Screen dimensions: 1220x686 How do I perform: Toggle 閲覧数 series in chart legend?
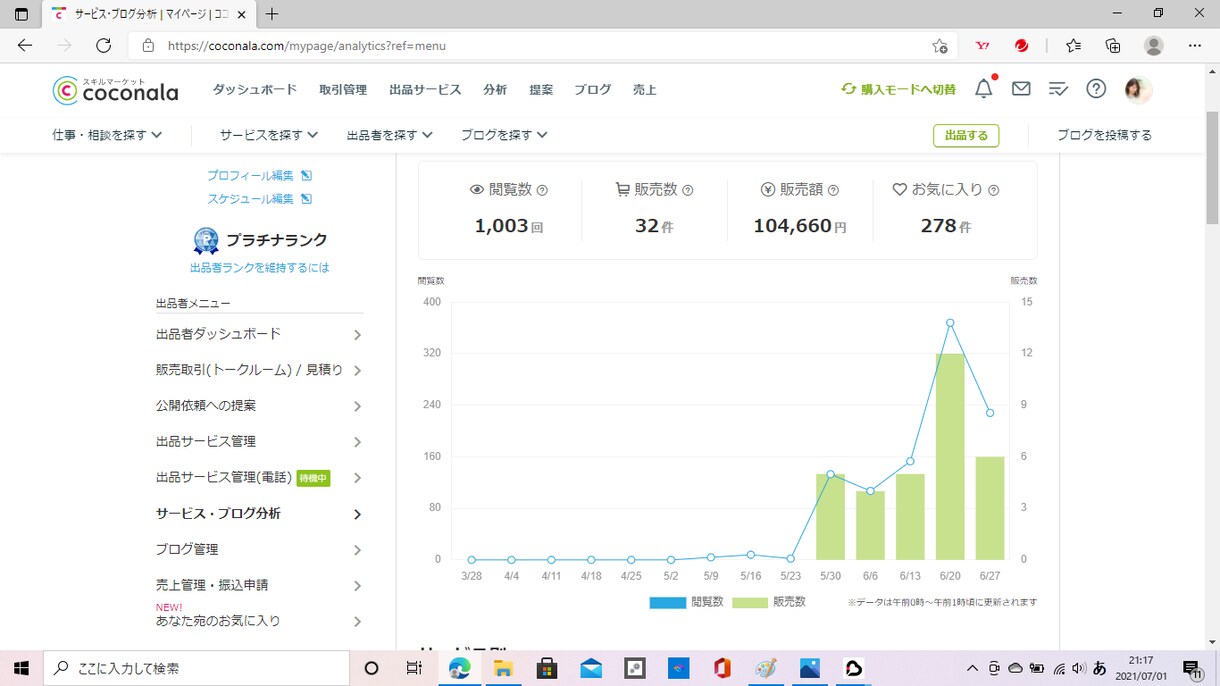(x=686, y=602)
